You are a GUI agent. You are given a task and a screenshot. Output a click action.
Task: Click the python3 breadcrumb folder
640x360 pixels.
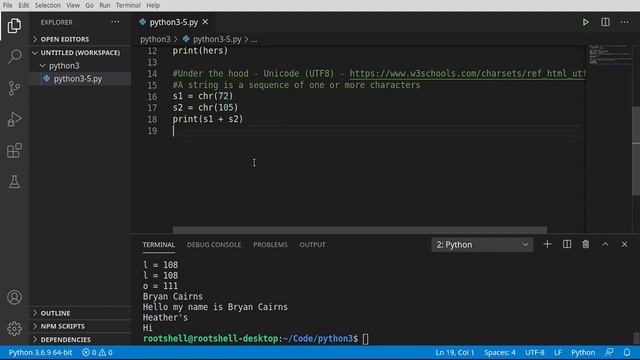click(155, 39)
